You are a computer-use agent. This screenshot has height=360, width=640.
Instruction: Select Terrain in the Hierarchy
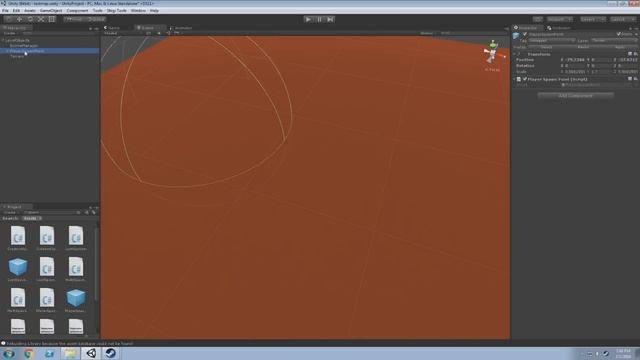click(x=17, y=56)
